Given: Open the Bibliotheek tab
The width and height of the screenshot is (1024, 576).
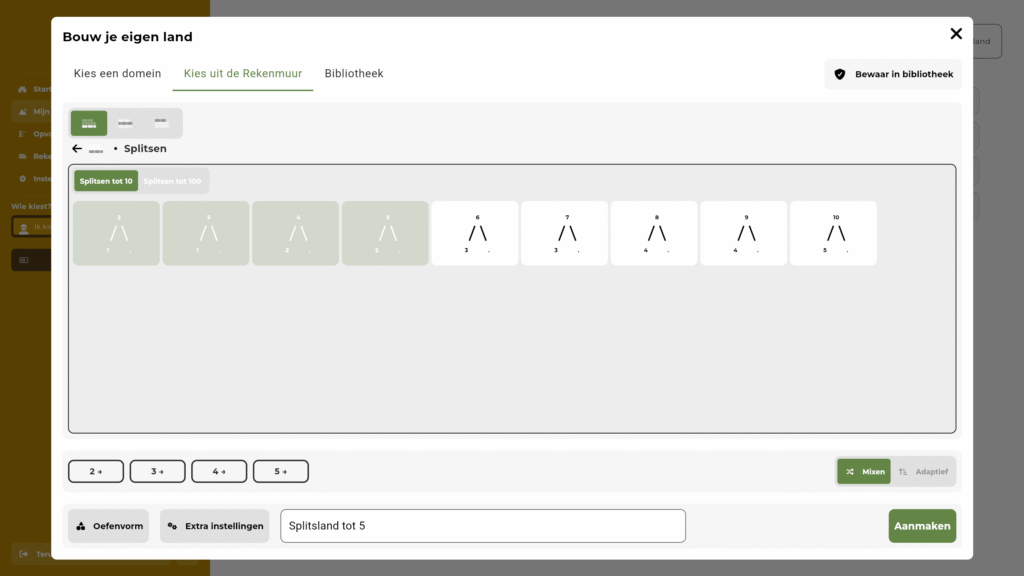Looking at the screenshot, I should click(x=354, y=74).
